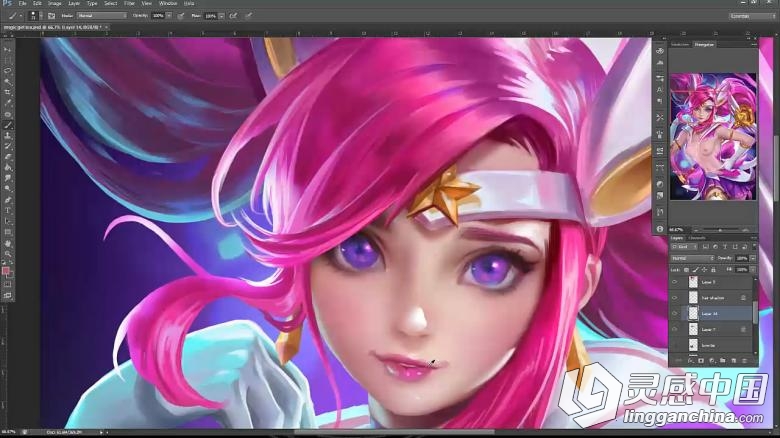Select the History Brush tool
This screenshot has width=780, height=438.
(x=7, y=146)
